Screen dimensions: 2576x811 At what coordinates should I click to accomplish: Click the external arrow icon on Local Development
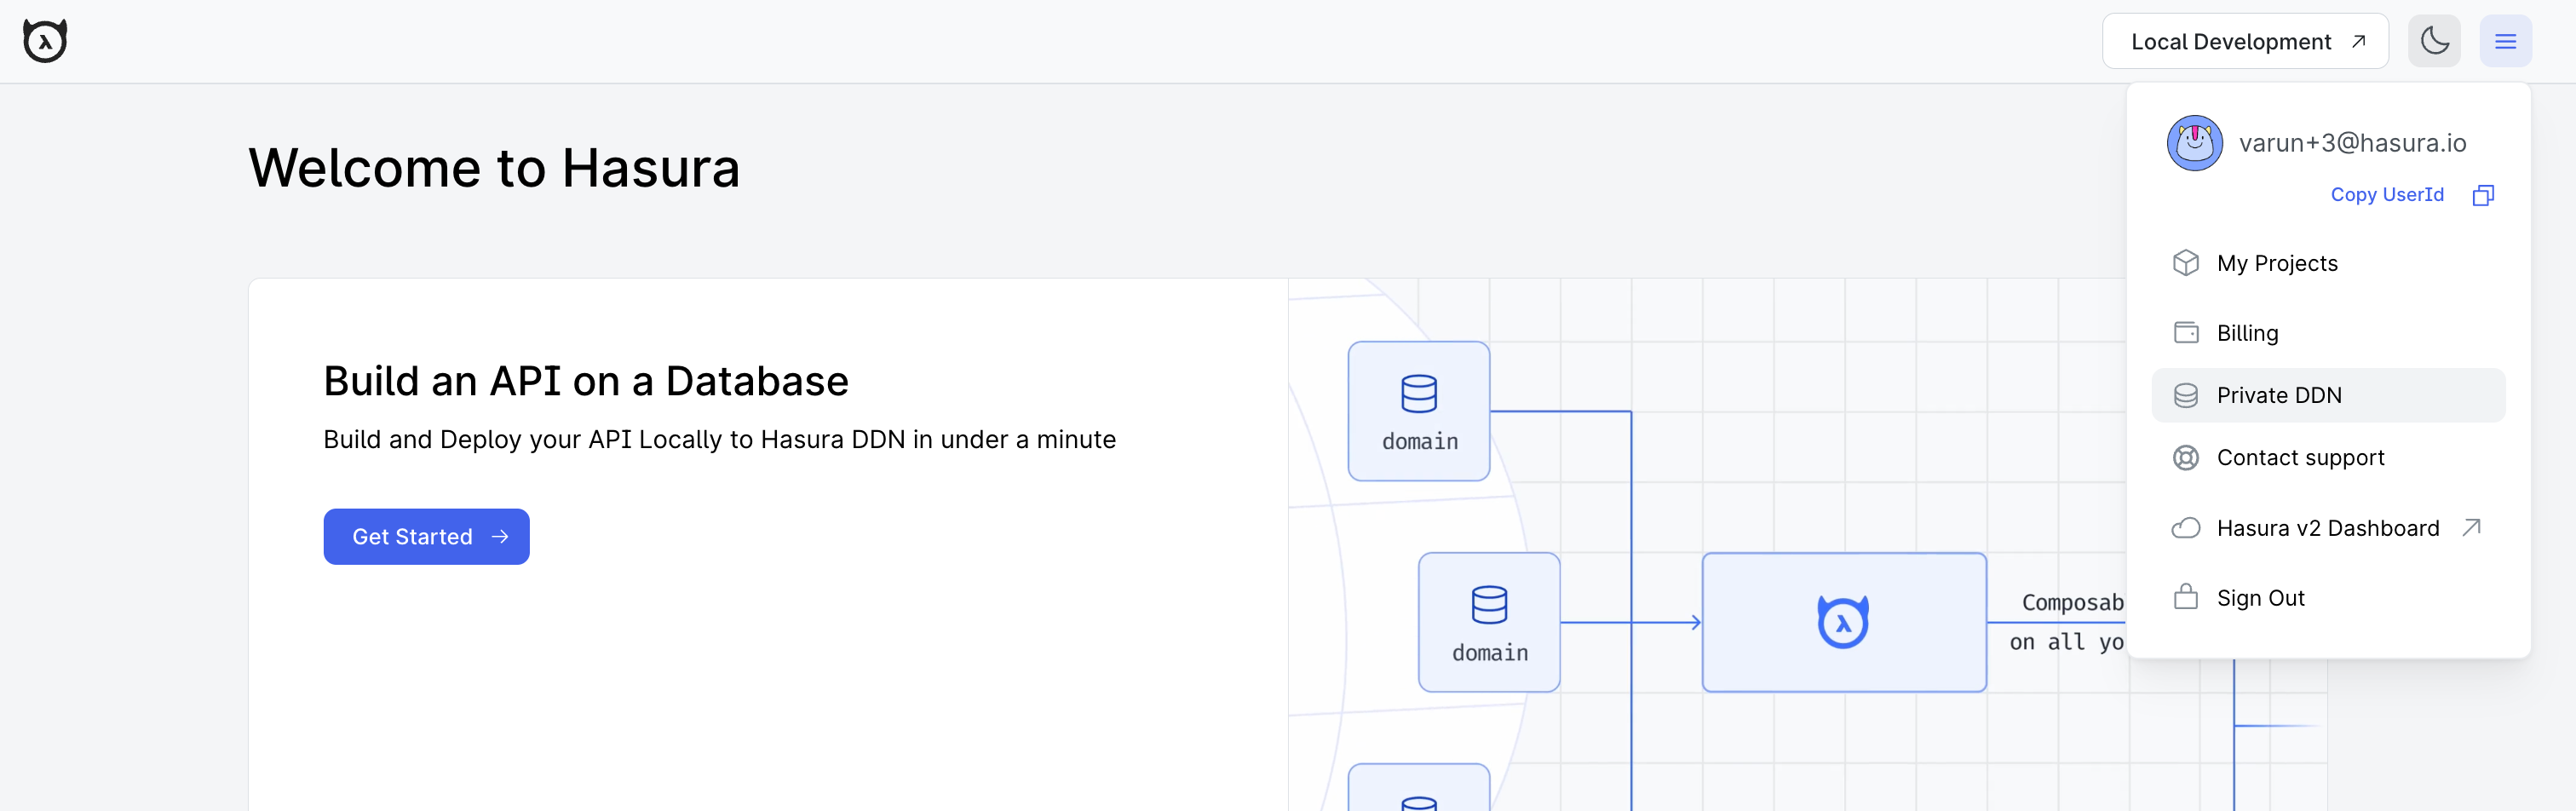(x=2358, y=41)
